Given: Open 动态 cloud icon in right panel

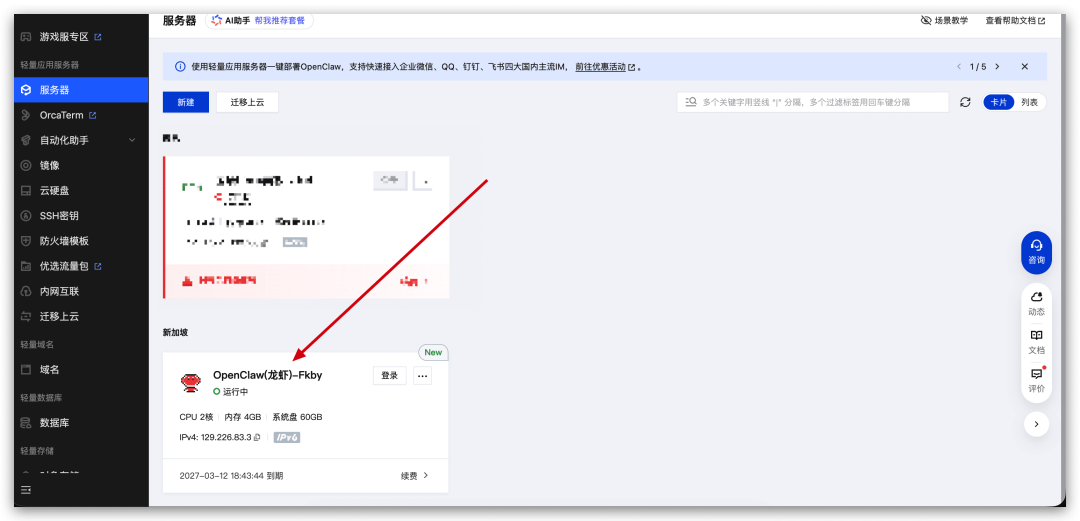Looking at the screenshot, I should (x=1036, y=302).
